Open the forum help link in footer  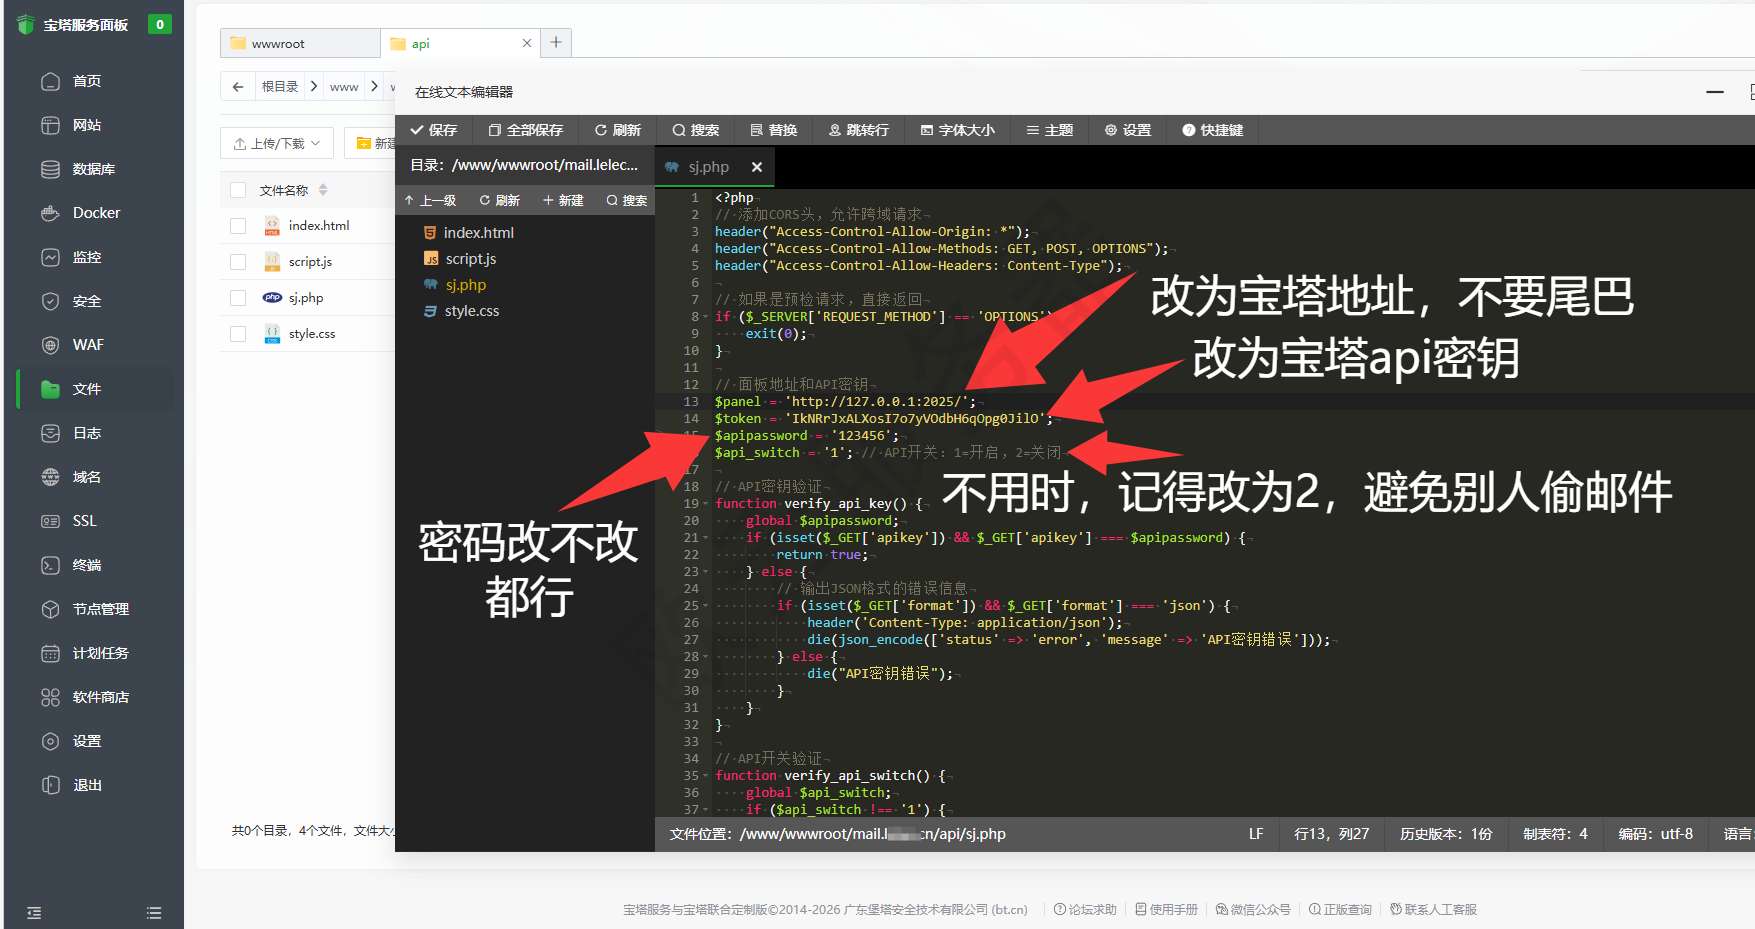tap(1085, 909)
